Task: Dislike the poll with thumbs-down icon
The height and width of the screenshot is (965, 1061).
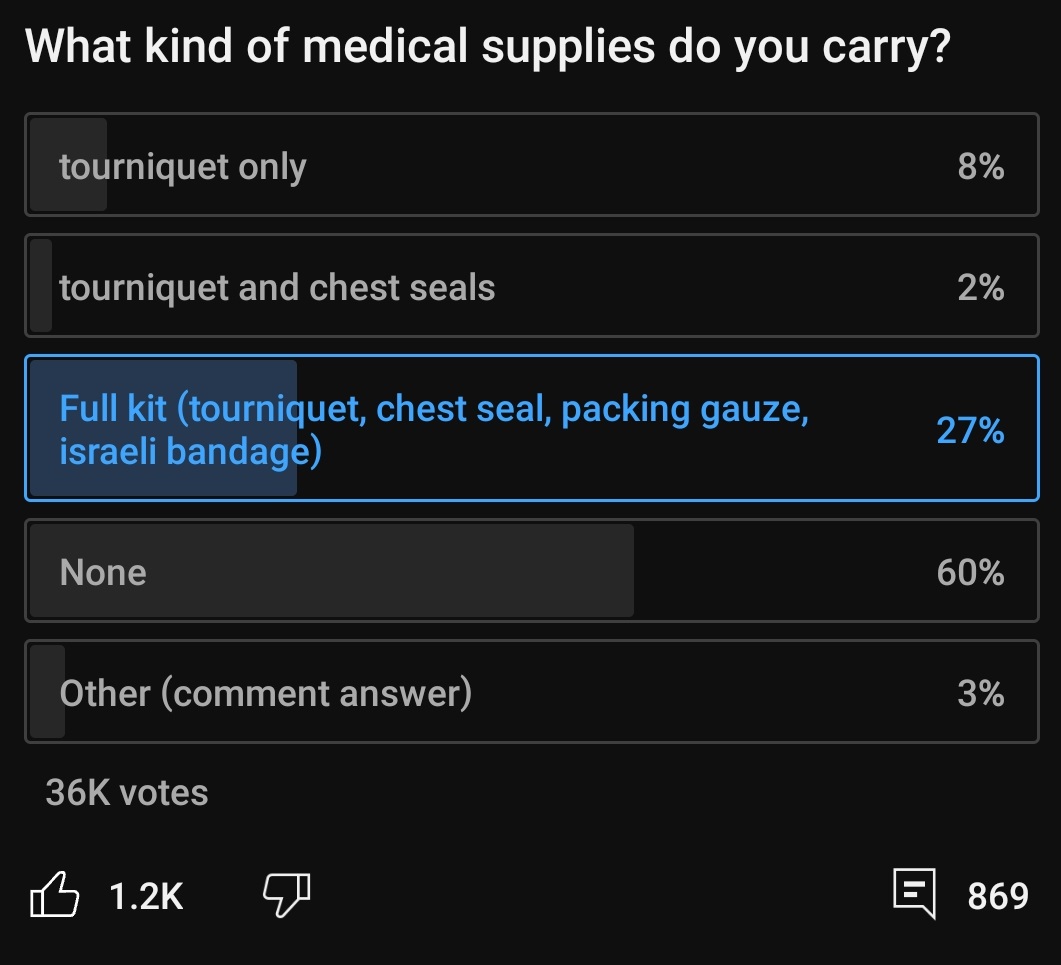Action: 286,894
